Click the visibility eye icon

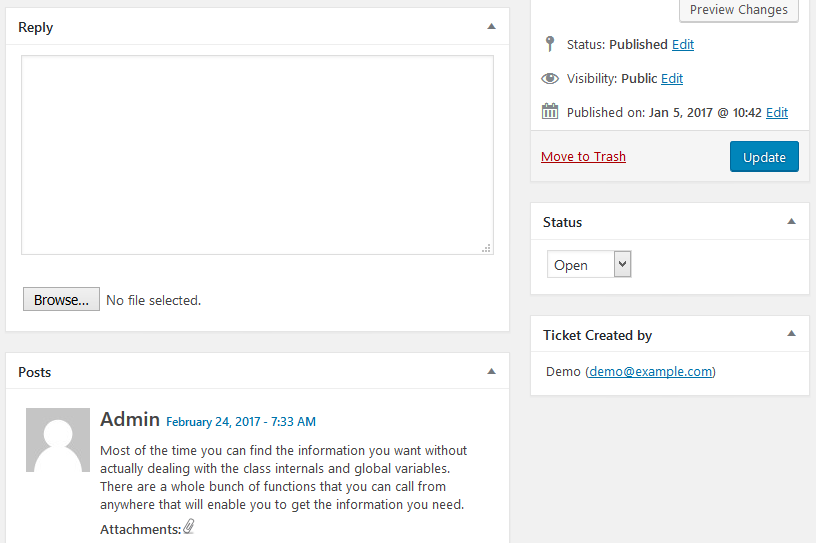pyautogui.click(x=550, y=79)
